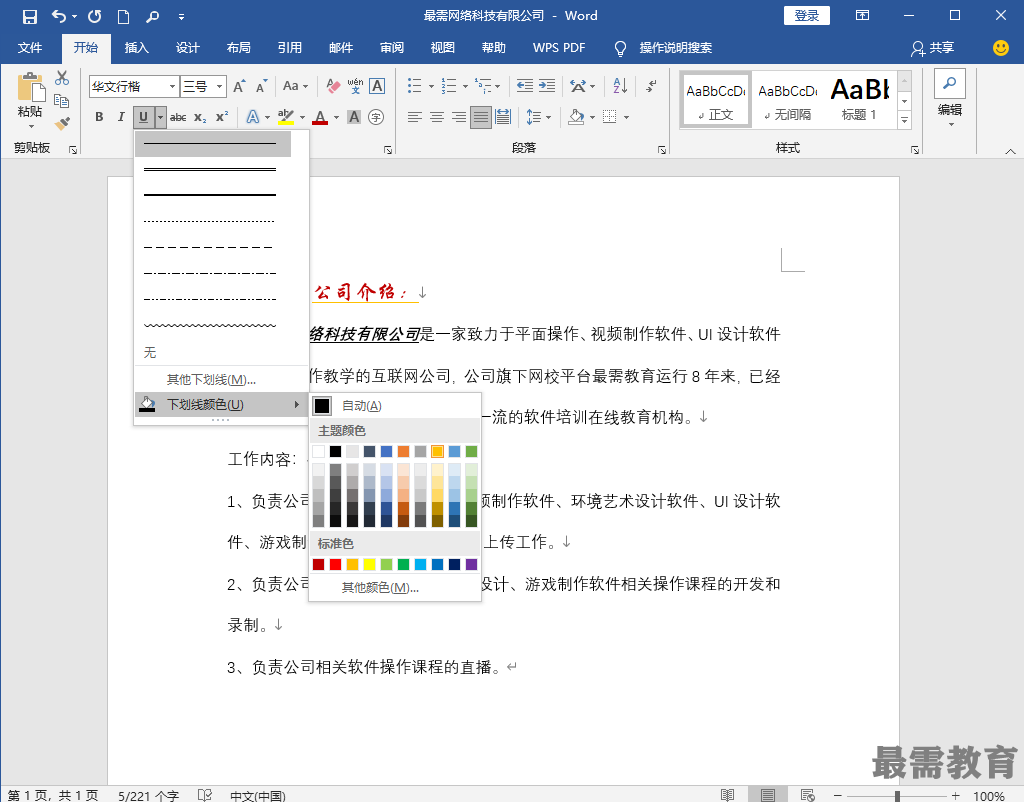Open the font name dropdown 华文行楷
This screenshot has width=1024, height=802.
172,86
